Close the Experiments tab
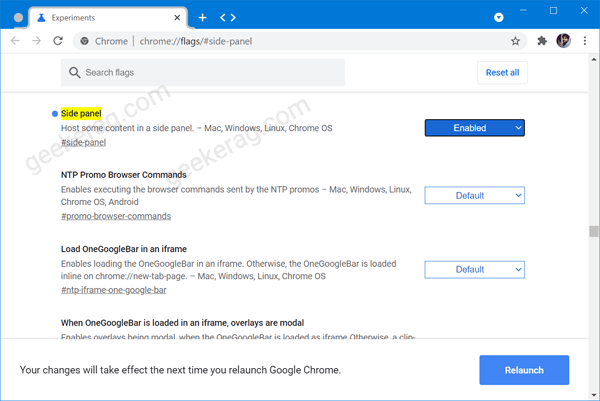Screen dimensions: 600x401 (x=177, y=18)
